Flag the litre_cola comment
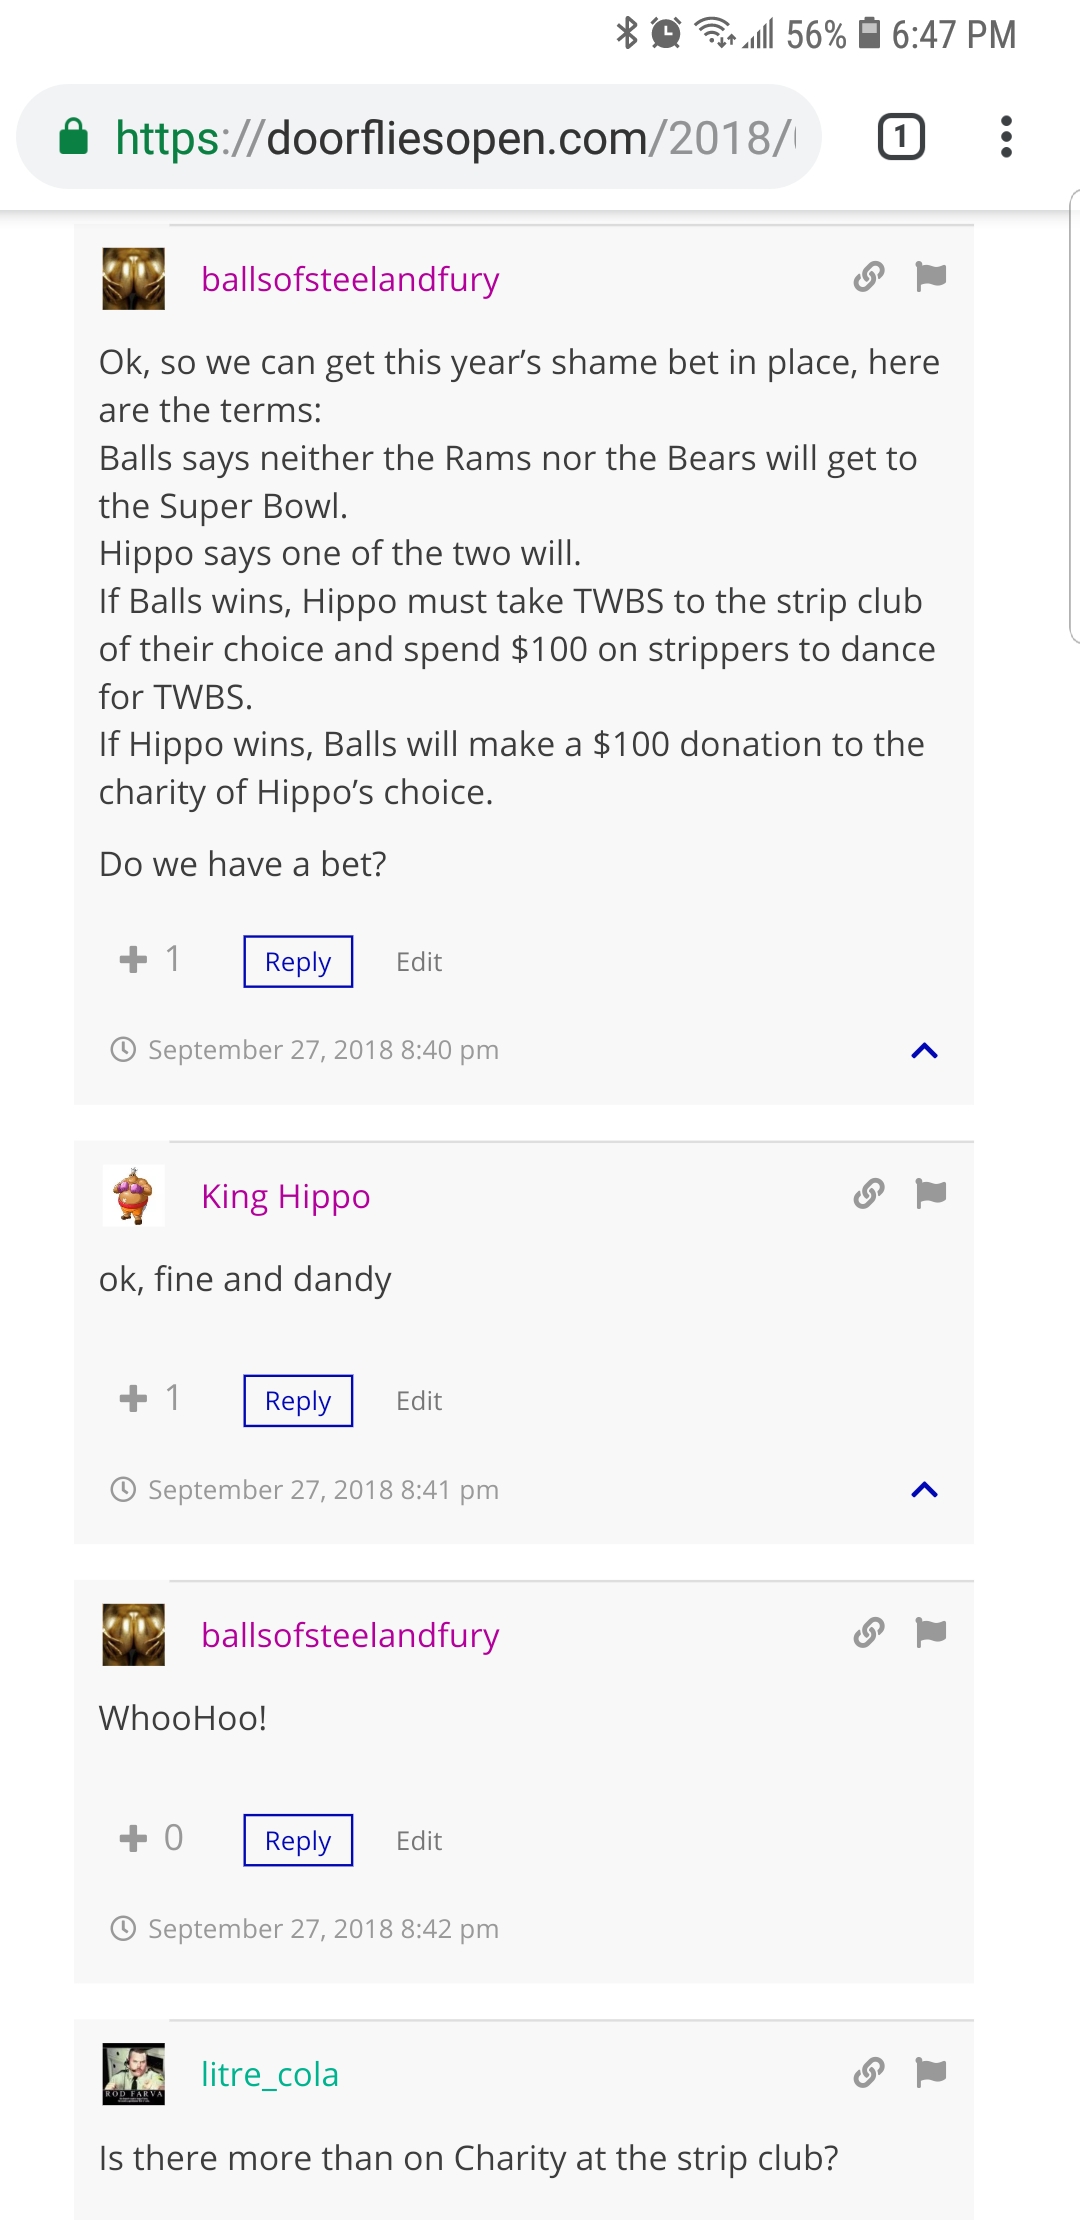Image resolution: width=1080 pixels, height=2220 pixels. tap(930, 2073)
